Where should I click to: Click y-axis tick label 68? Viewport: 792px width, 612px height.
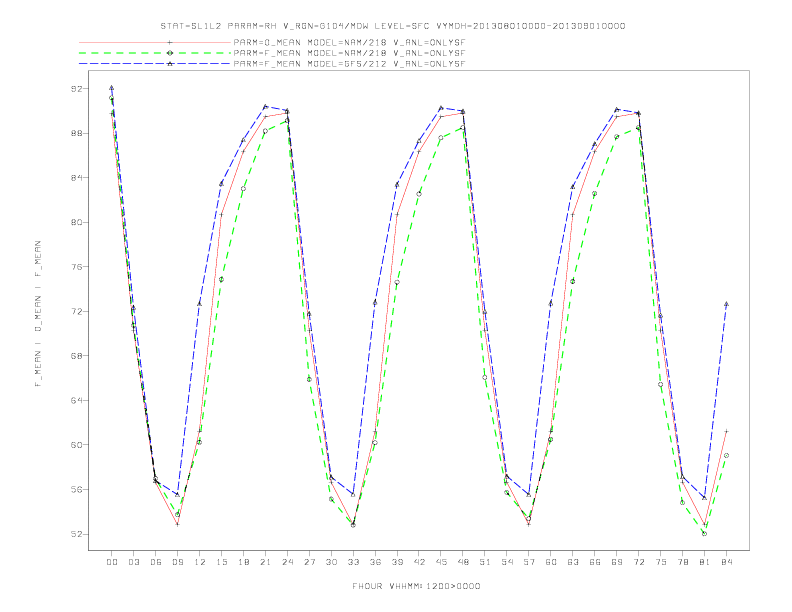pos(77,356)
